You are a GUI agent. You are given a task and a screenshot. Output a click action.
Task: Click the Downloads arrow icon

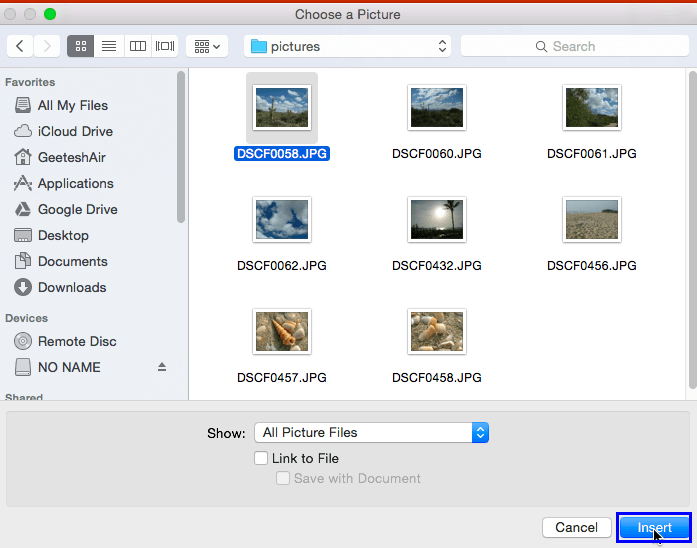click(x=23, y=288)
